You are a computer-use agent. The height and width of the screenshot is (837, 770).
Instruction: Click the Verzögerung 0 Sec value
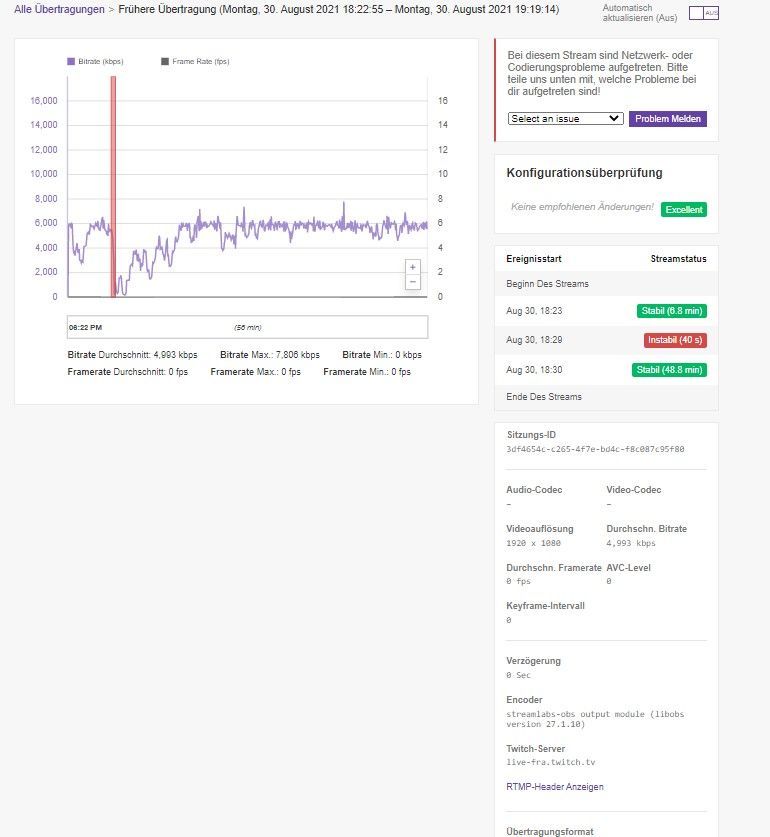click(518, 675)
